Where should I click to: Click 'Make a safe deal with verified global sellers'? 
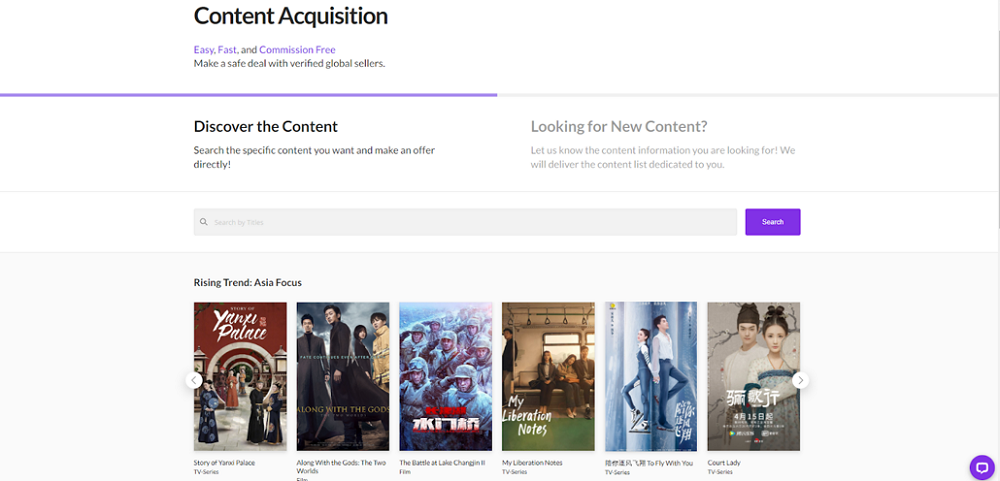(x=290, y=63)
